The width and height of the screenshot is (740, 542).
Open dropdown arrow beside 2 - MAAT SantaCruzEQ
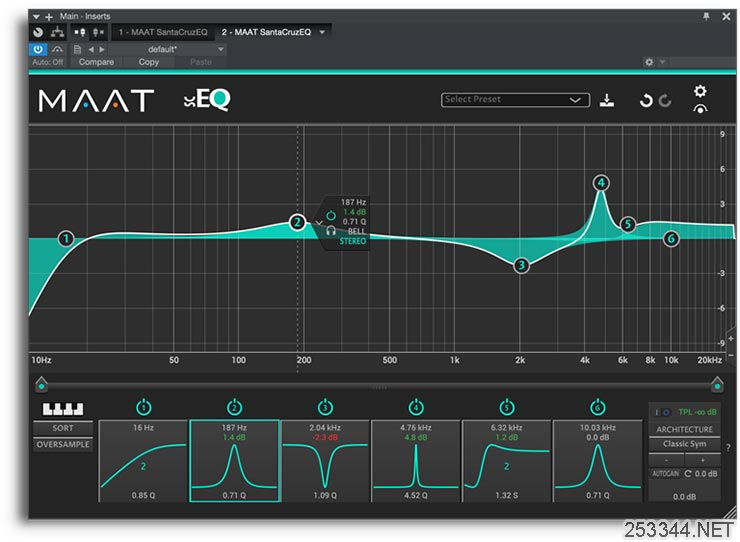322,32
